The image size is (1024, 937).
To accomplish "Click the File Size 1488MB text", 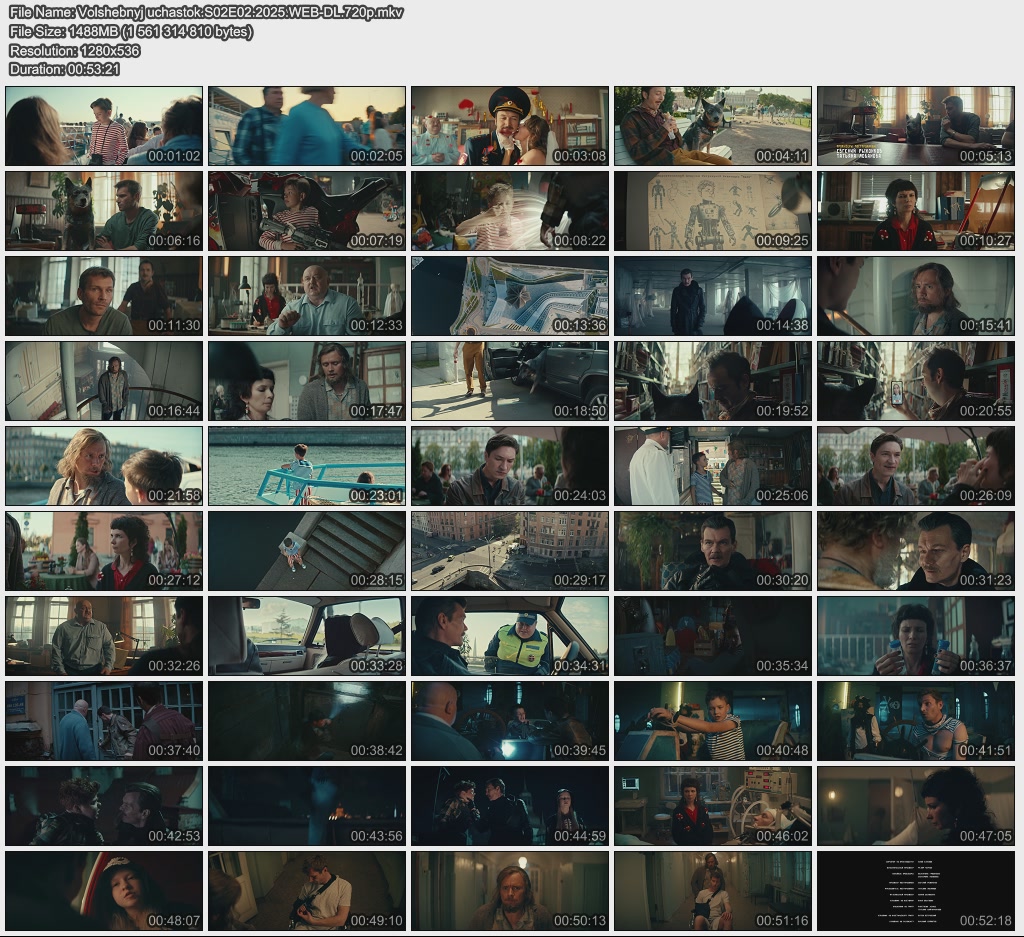I will 131,32.
